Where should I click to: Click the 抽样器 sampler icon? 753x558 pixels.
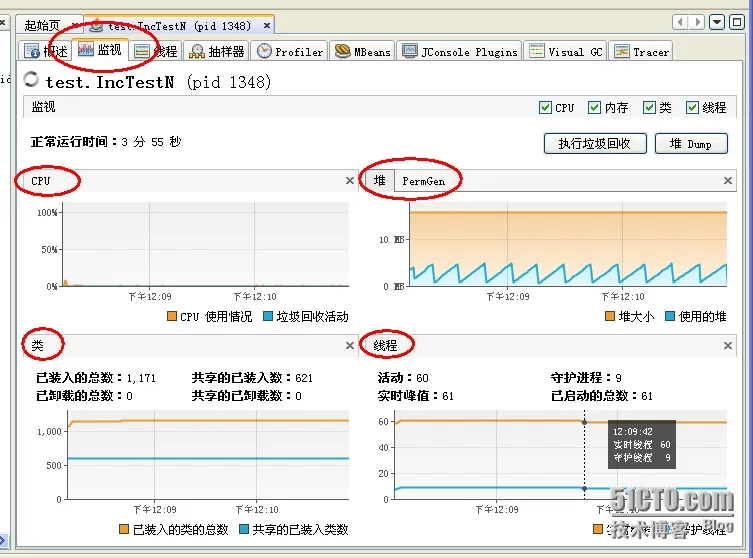(196, 51)
